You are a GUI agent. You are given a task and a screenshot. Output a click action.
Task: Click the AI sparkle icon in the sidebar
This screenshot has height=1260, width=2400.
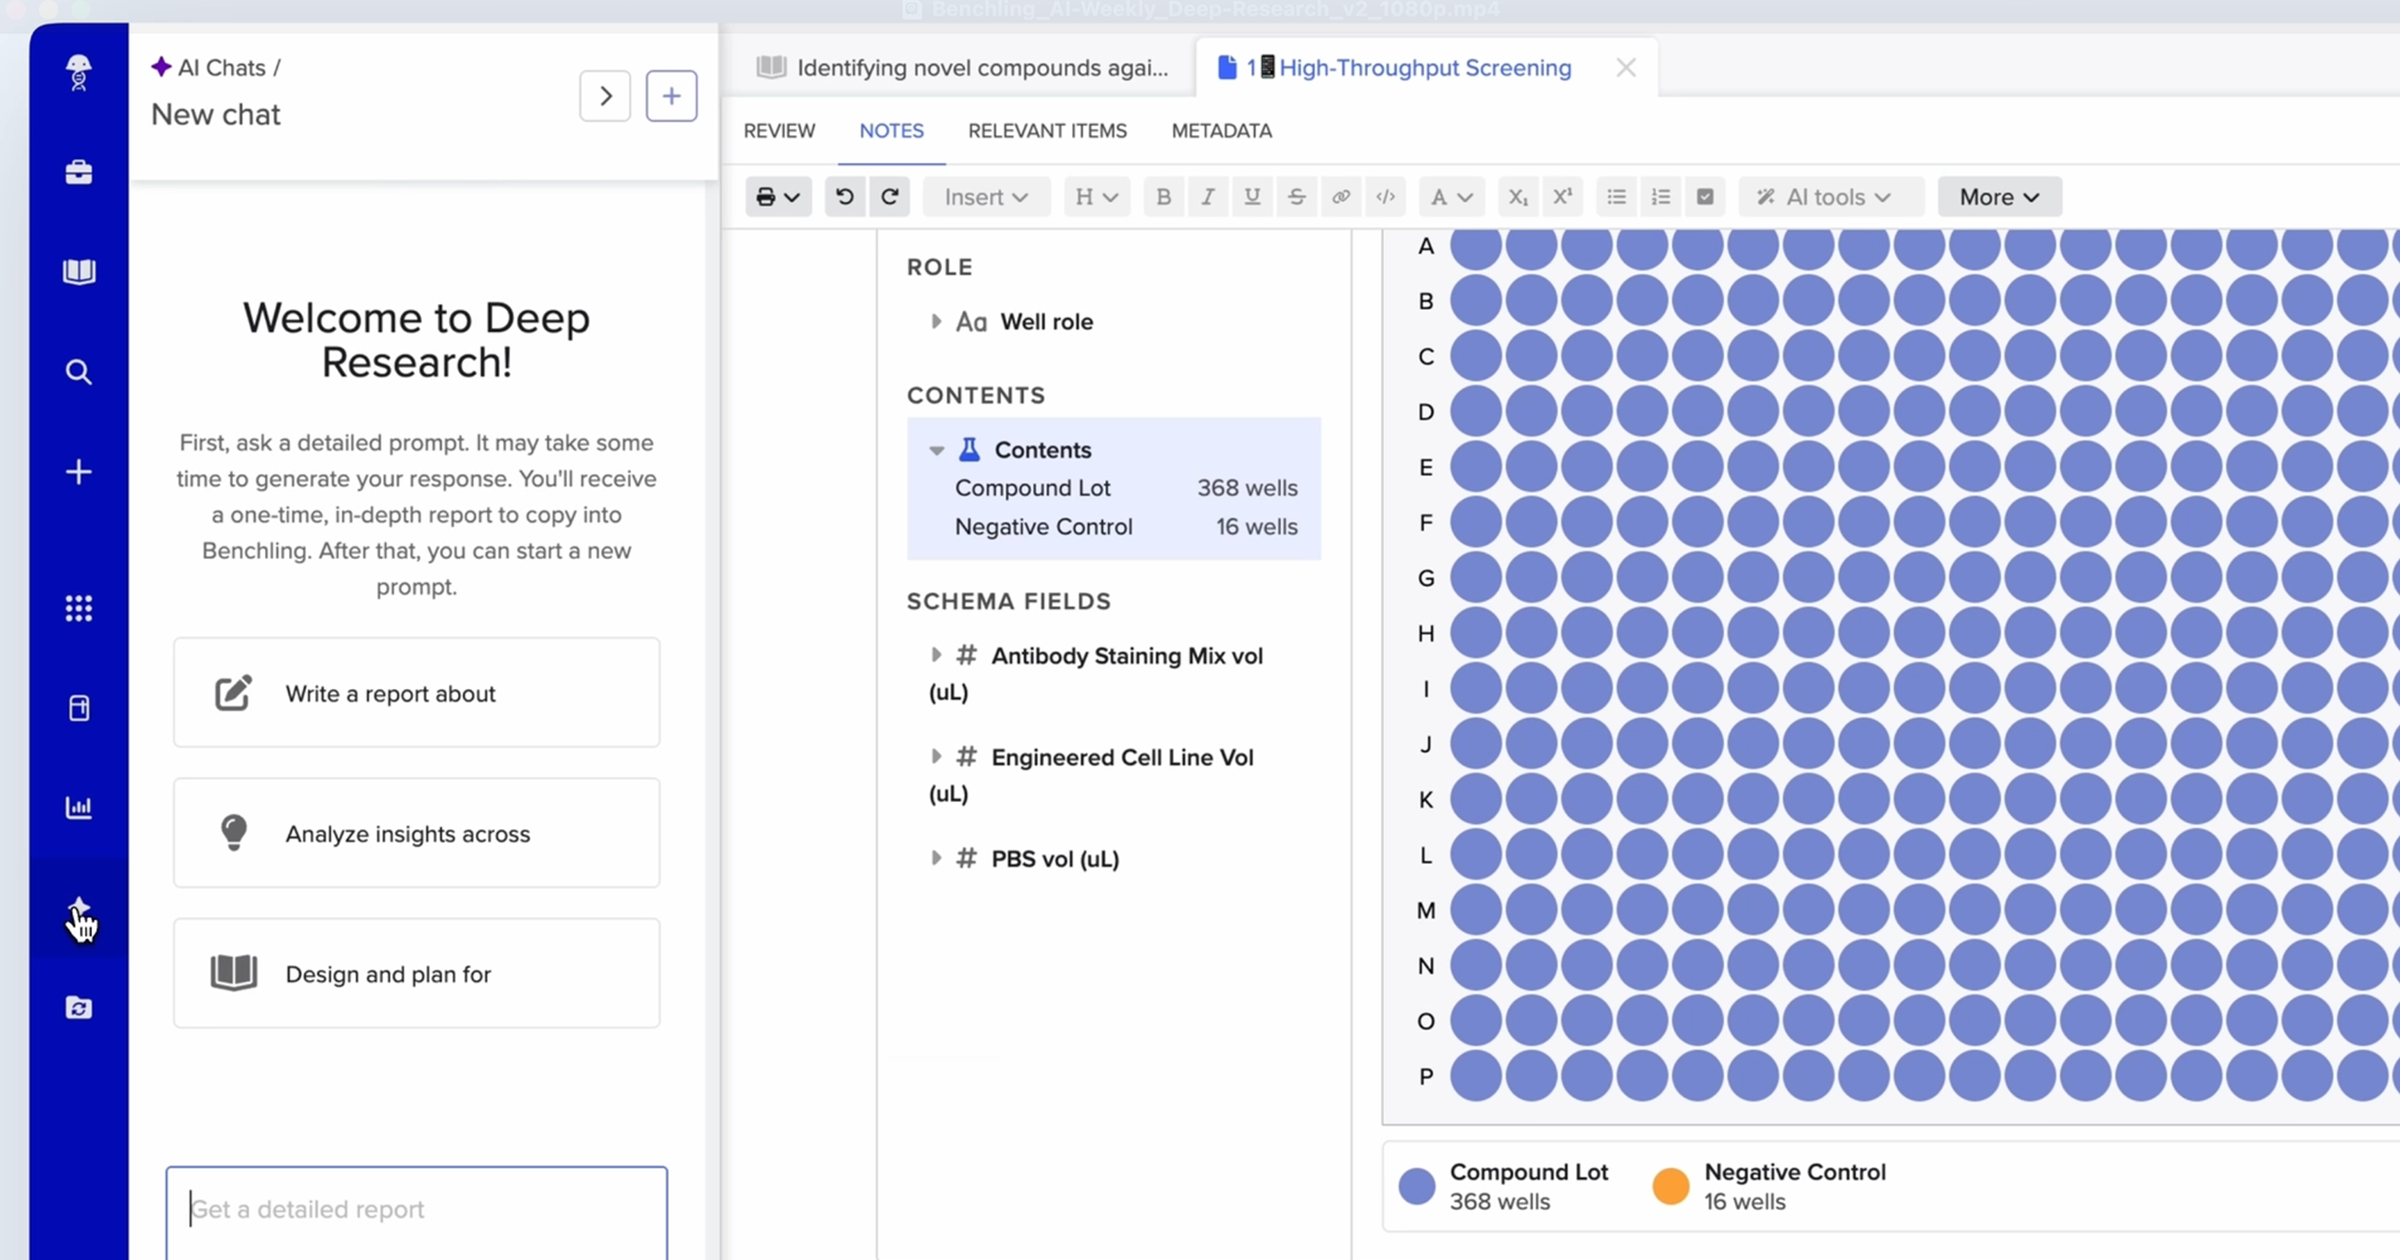point(78,908)
